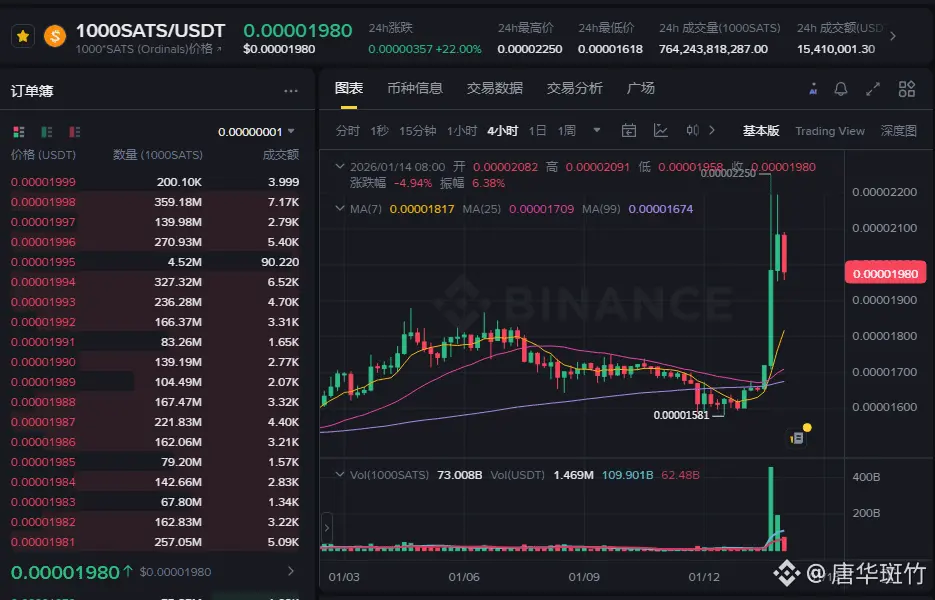Open the last price row arrow in order book
The width and height of the screenshot is (935, 600).
[x=291, y=571]
